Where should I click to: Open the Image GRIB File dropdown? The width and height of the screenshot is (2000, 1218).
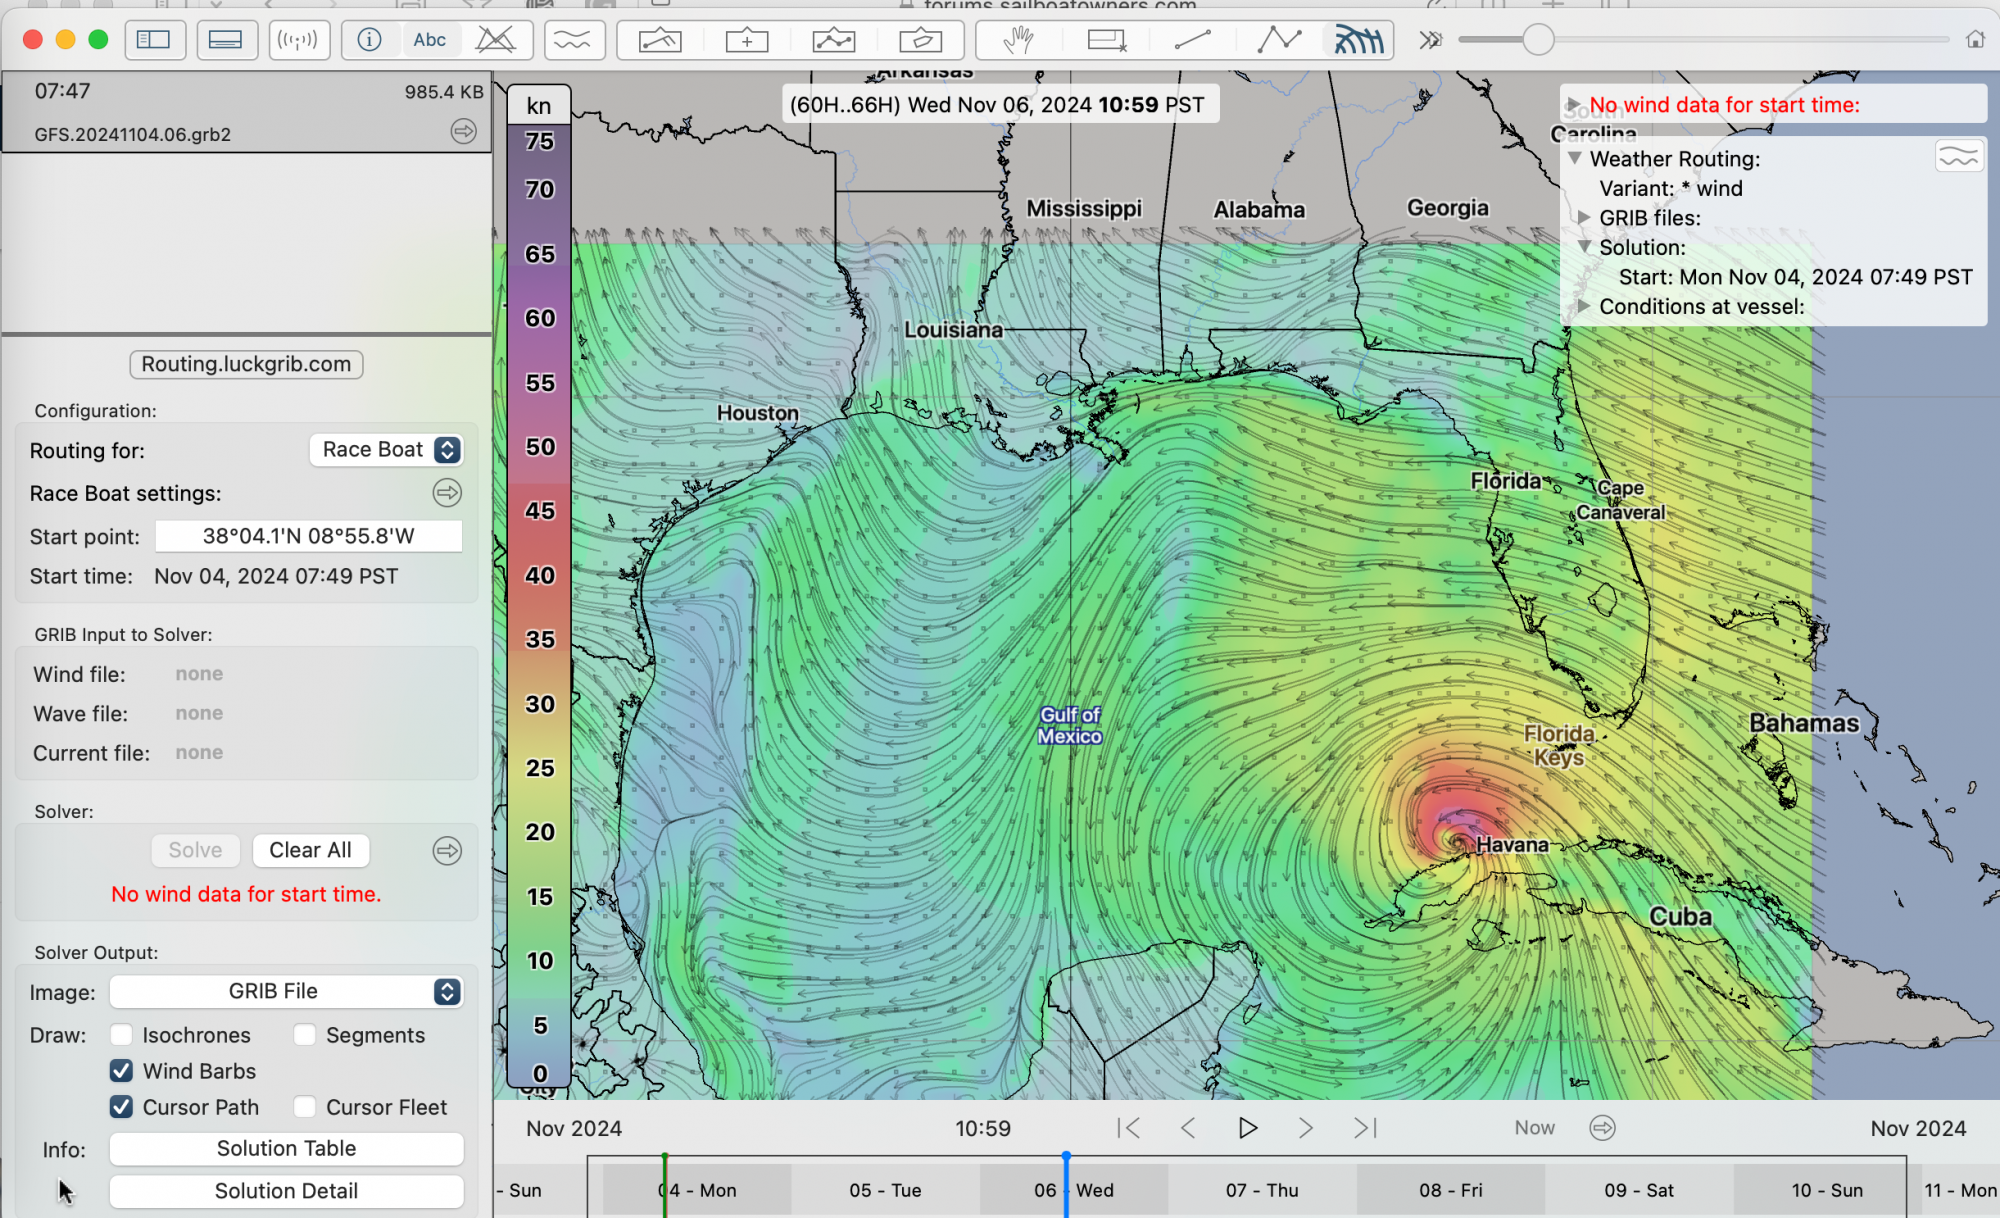tap(286, 991)
